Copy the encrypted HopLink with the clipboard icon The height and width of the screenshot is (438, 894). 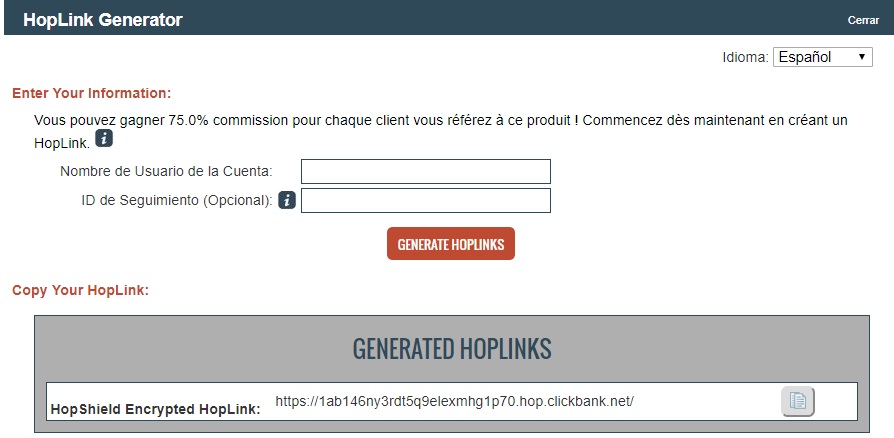tap(798, 401)
